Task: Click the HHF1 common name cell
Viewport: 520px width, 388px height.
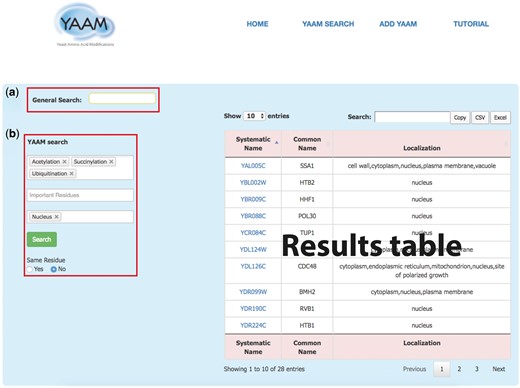Action: coord(307,199)
